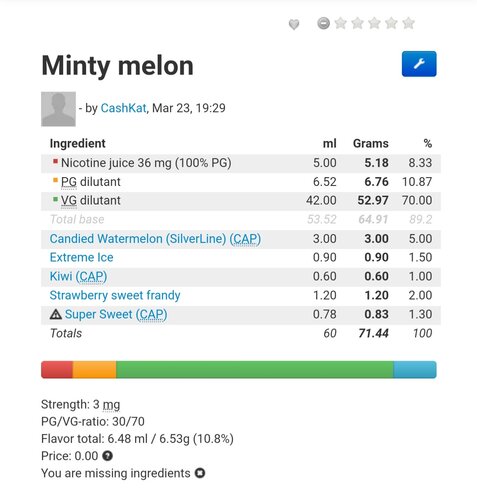The width and height of the screenshot is (477, 500).
Task: Click the author avatar placeholder image
Action: pos(58,109)
